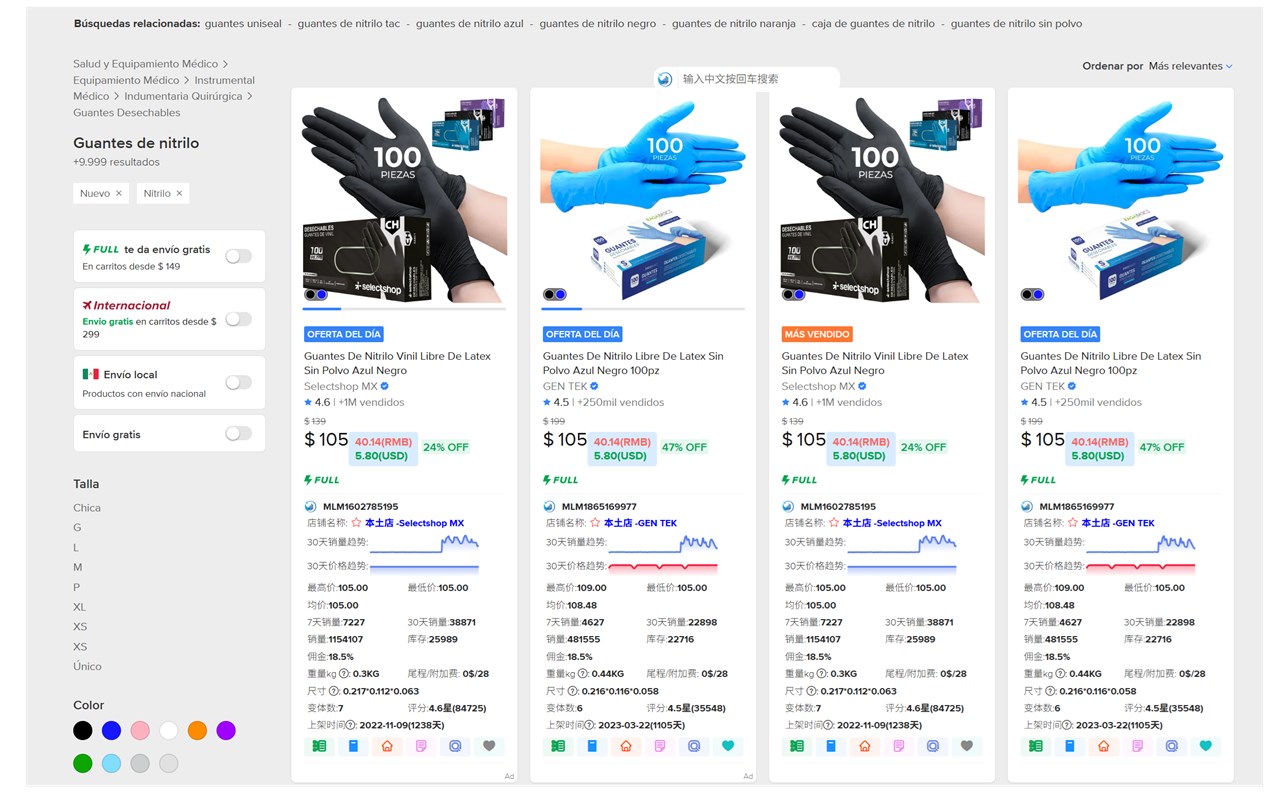Toggle the FULL free shipping switch

point(238,256)
